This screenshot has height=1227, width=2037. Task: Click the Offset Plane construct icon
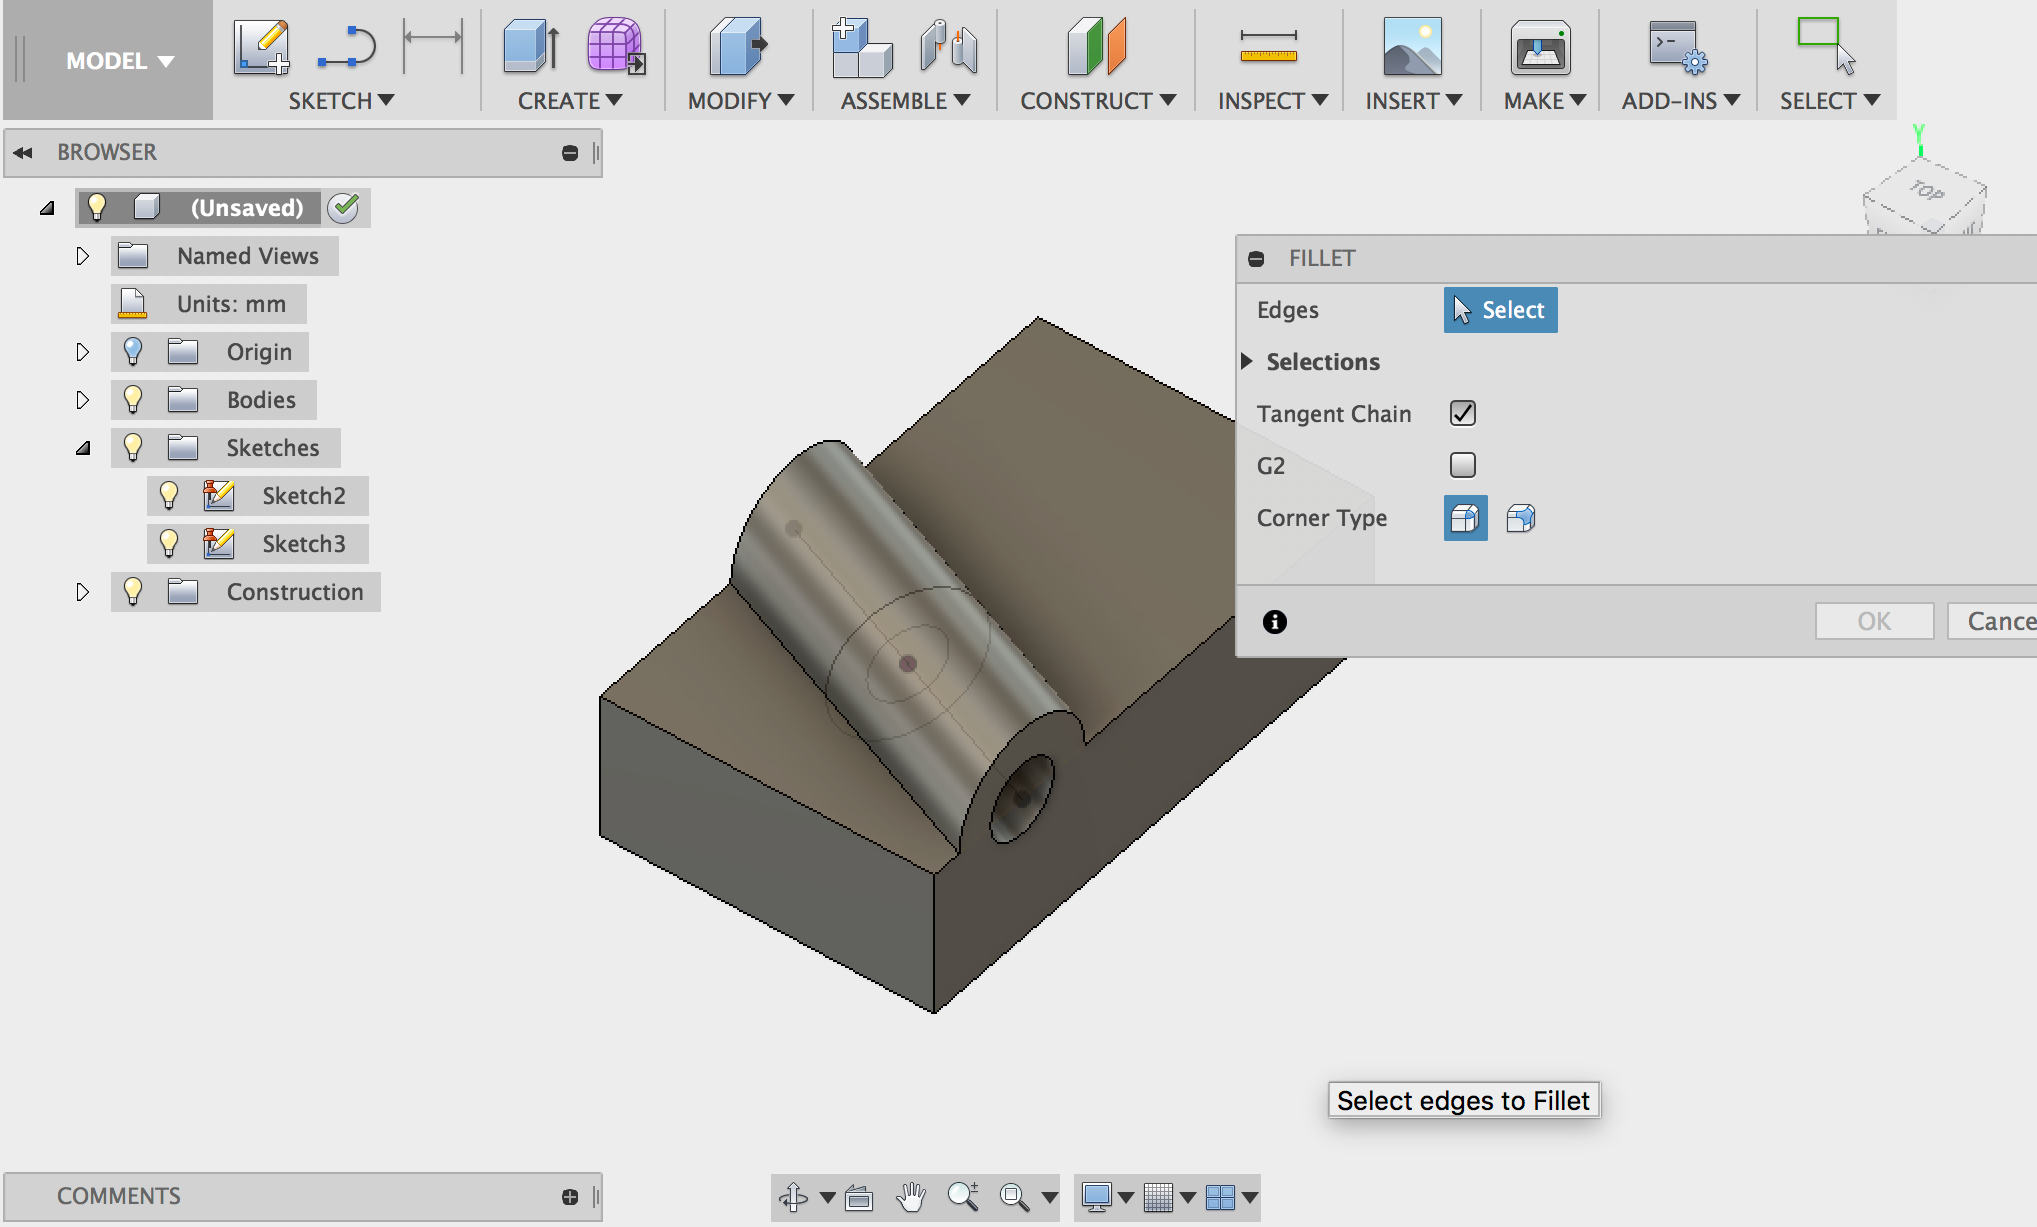1097,46
